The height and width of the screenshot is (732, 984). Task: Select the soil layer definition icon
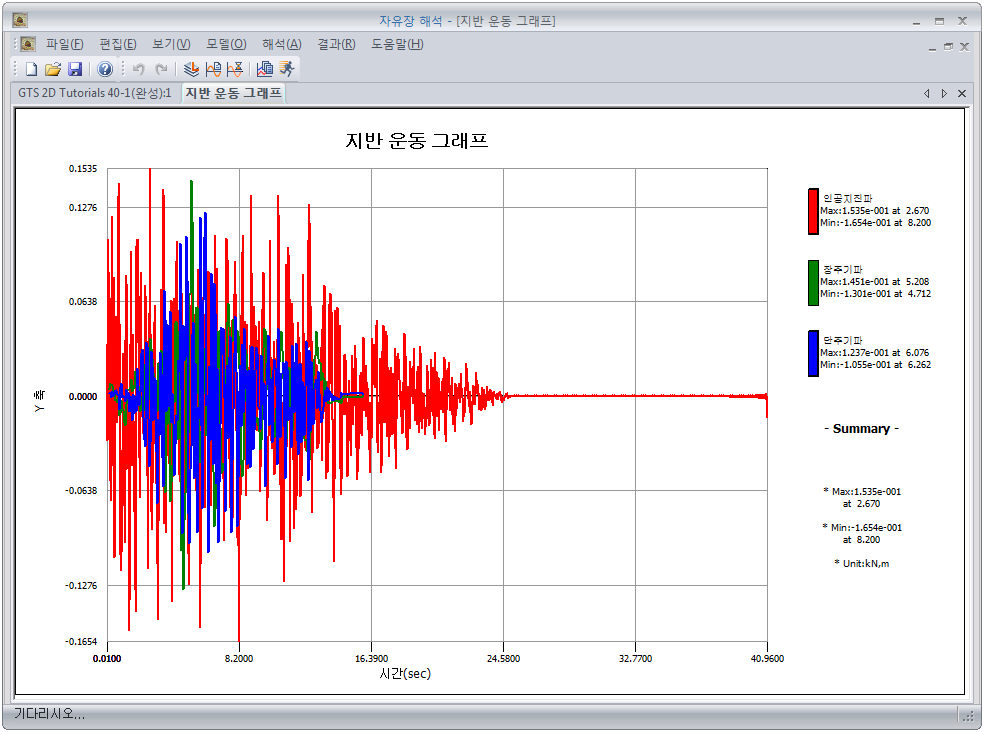point(191,69)
